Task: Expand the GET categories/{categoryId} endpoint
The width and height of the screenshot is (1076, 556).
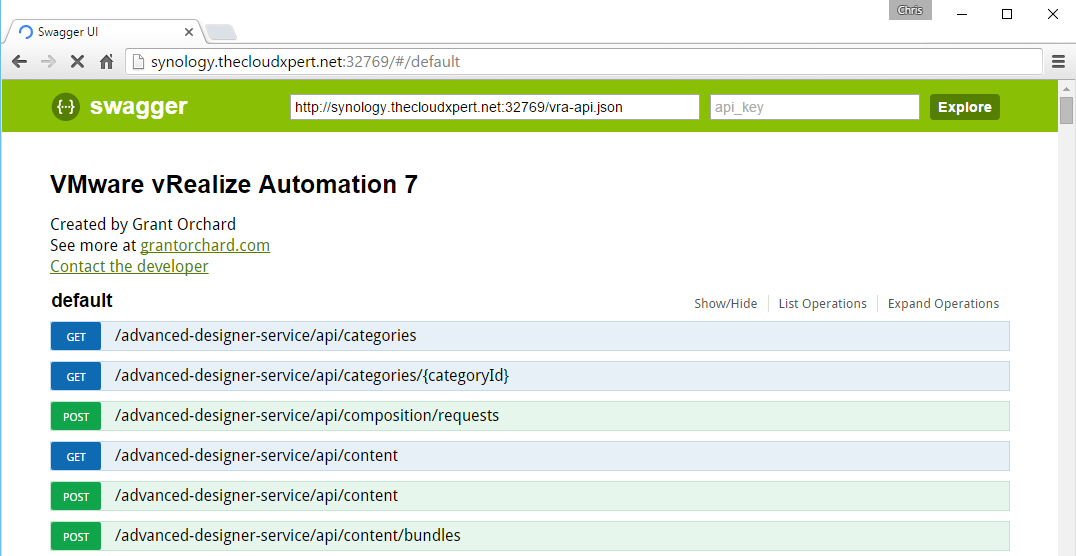Action: [x=312, y=376]
